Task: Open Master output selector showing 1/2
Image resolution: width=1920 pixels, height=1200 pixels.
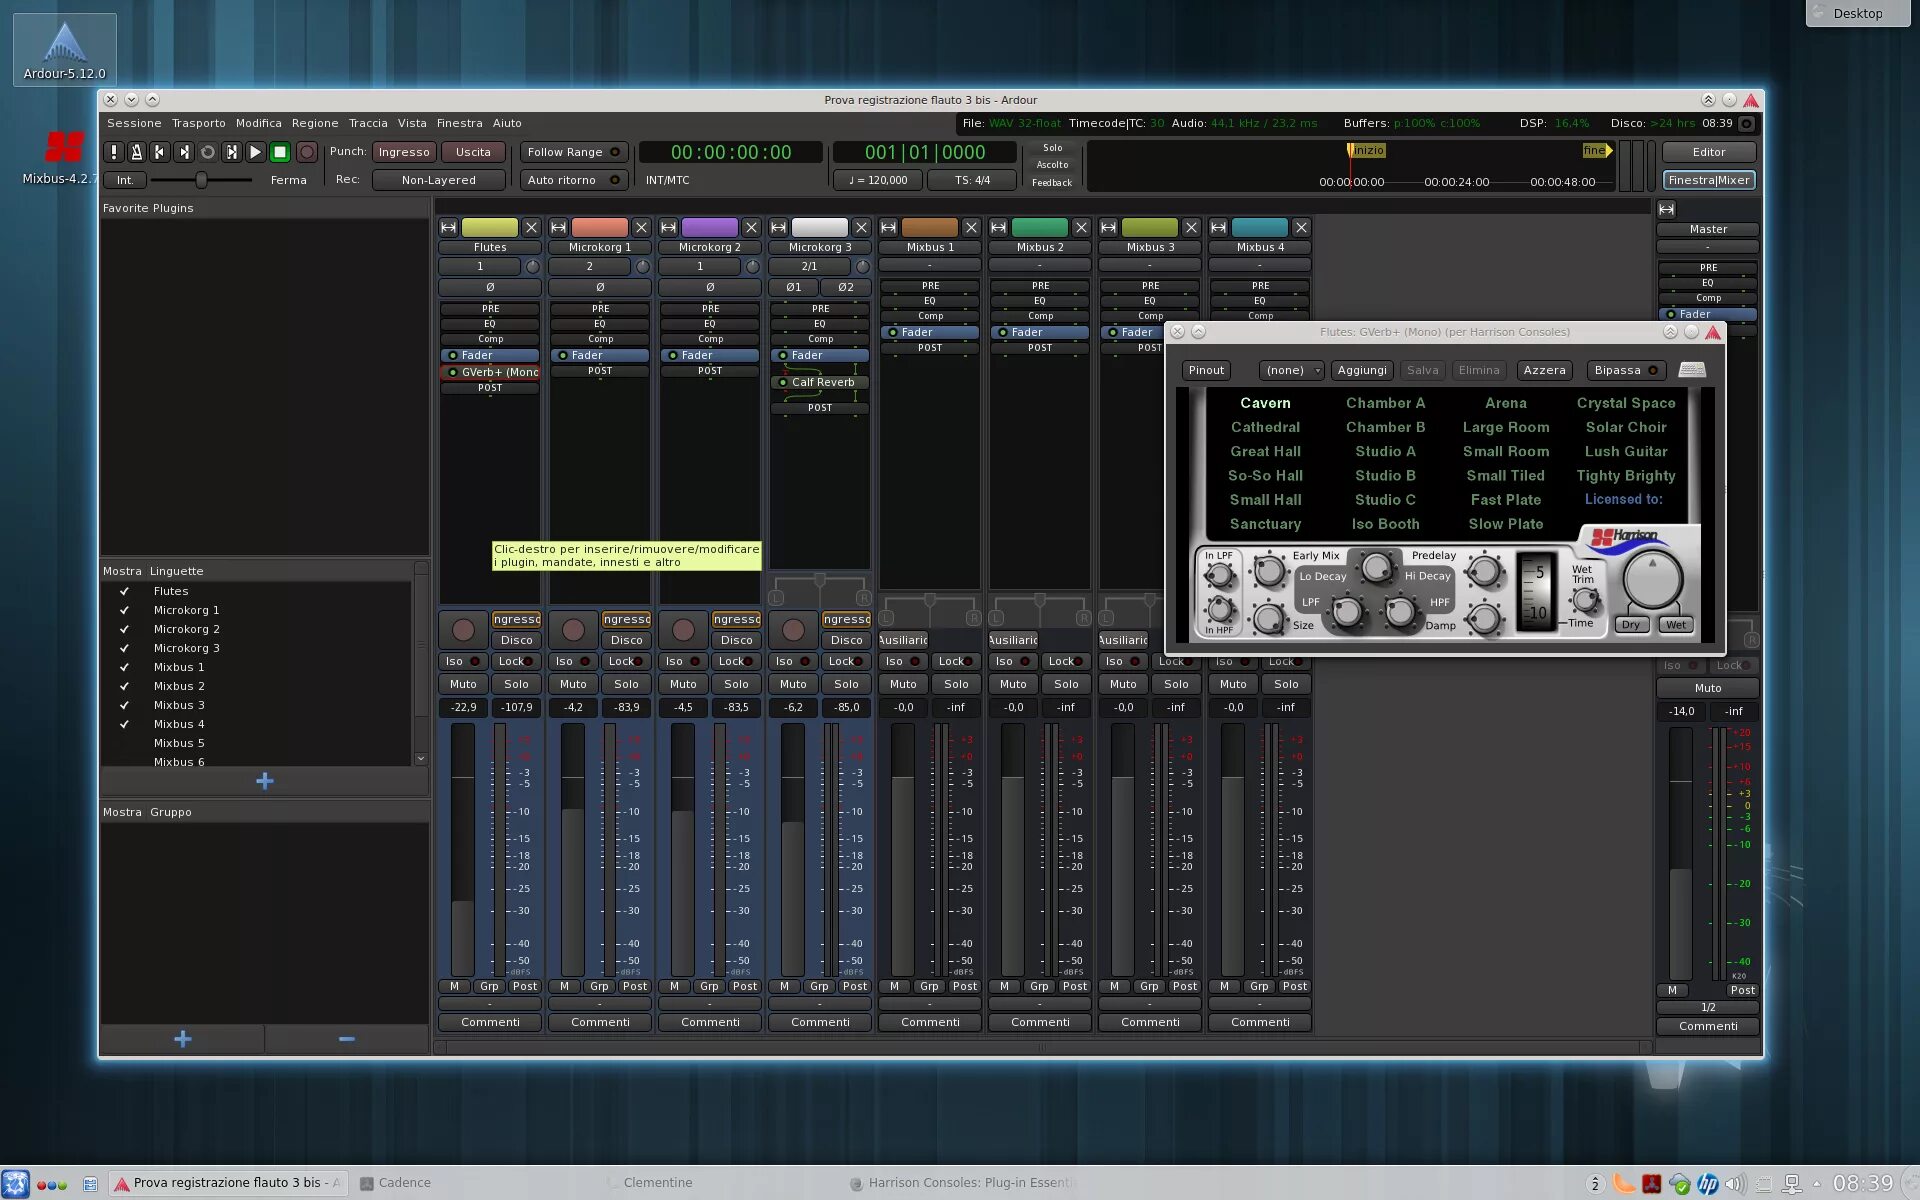Action: point(1708,1007)
